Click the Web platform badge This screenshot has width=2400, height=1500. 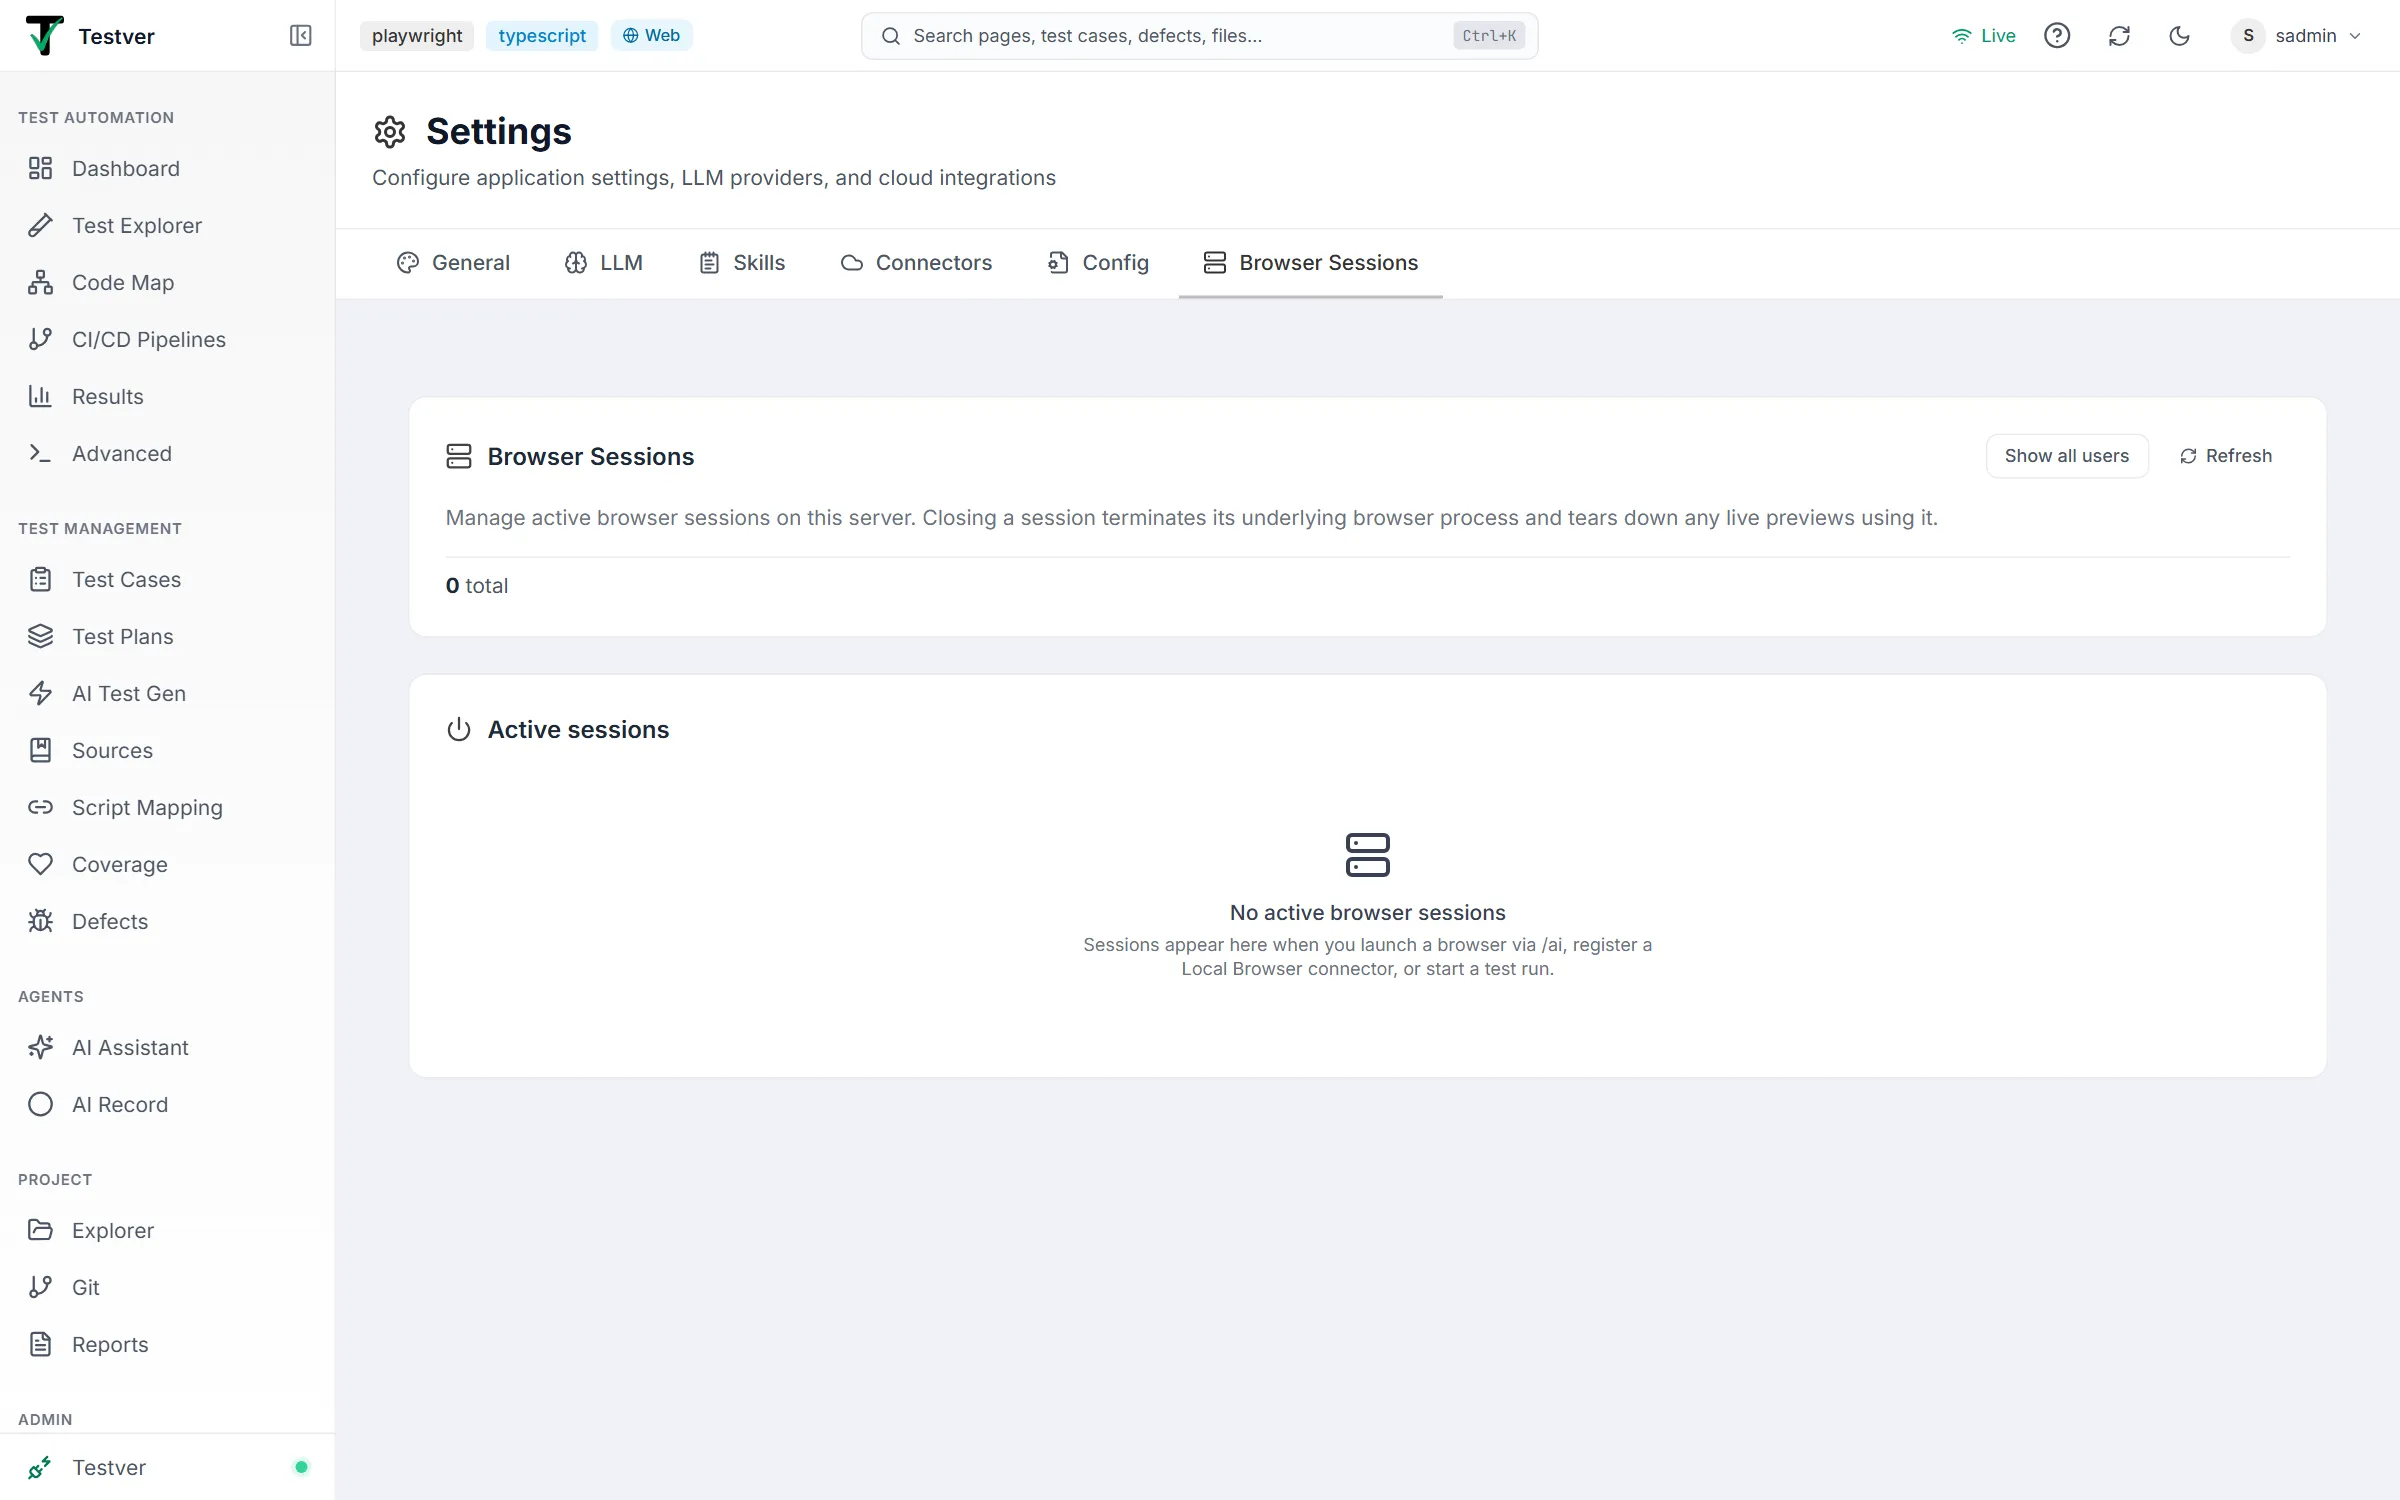coord(651,36)
